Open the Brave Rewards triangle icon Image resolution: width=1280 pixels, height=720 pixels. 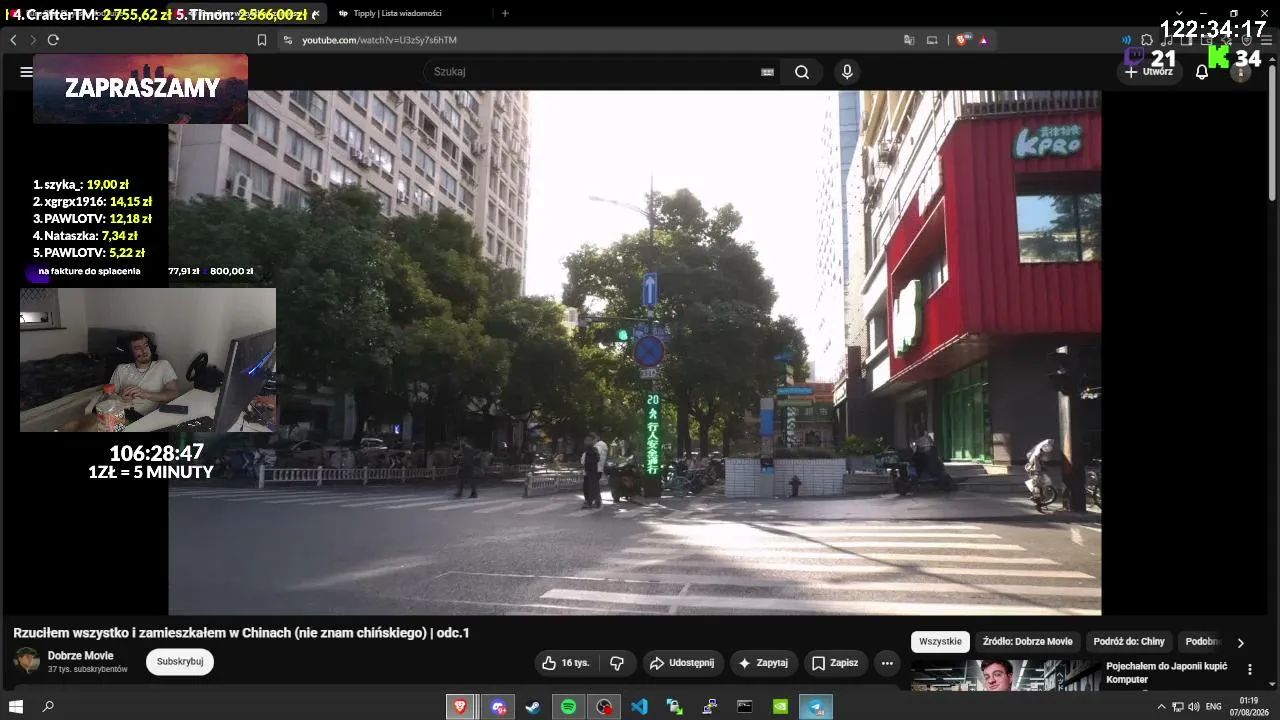(983, 40)
